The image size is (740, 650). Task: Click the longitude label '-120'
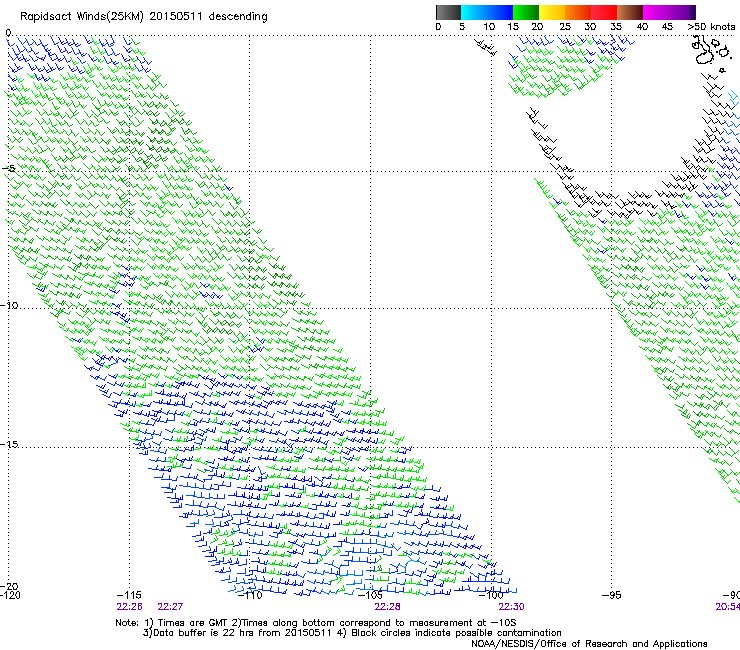click(10, 595)
